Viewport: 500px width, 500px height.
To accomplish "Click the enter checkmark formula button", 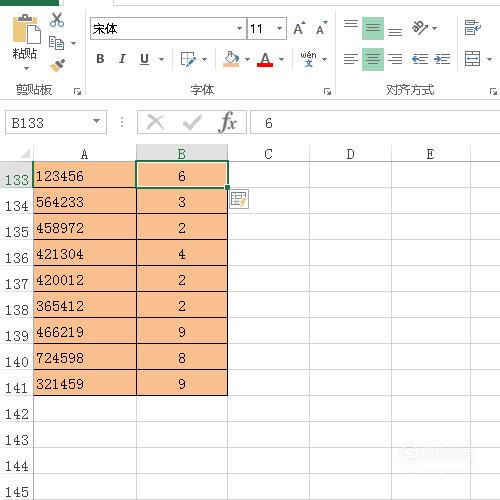I will [192, 122].
